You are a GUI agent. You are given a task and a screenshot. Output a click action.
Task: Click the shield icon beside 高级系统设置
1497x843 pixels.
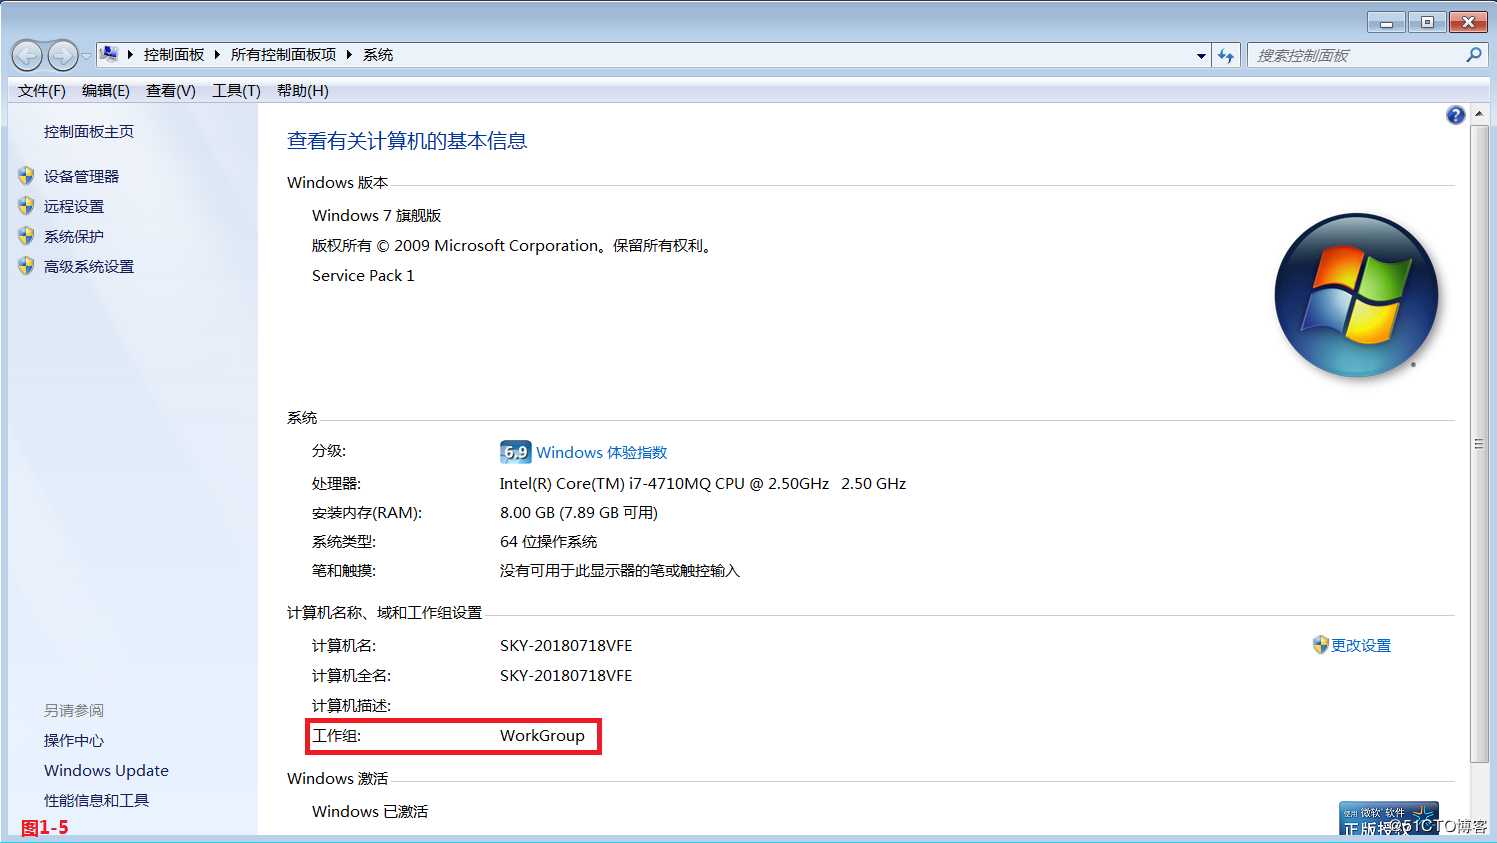point(27,266)
